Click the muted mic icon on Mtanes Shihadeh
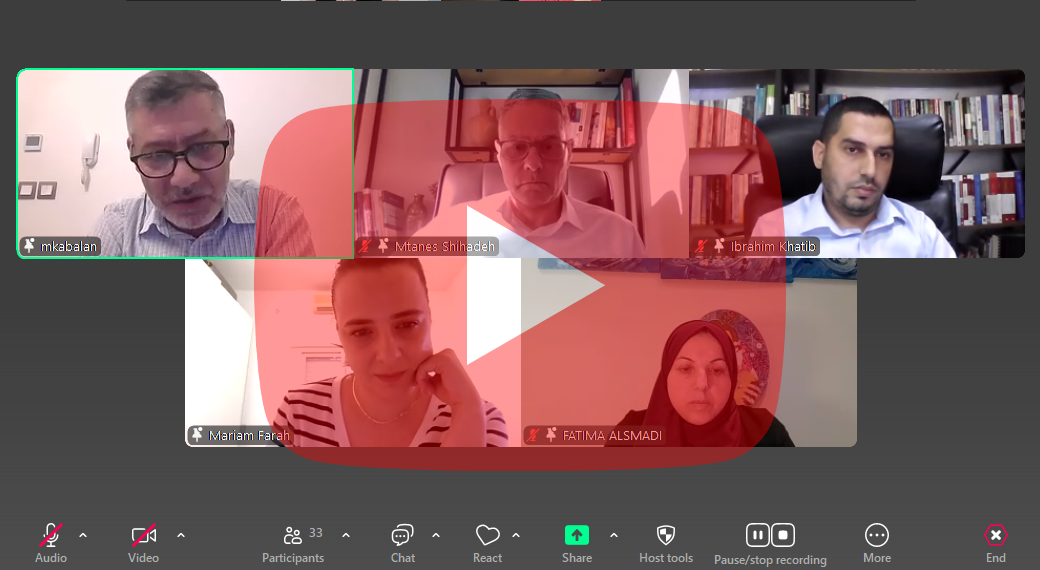Viewport: 1040px width, 570px height. click(365, 246)
